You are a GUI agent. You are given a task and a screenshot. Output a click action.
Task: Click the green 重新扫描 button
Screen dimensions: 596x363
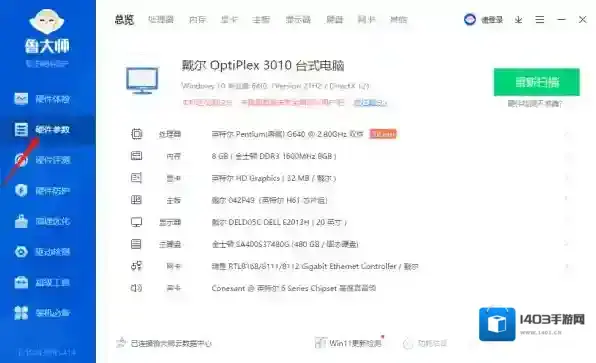click(537, 82)
